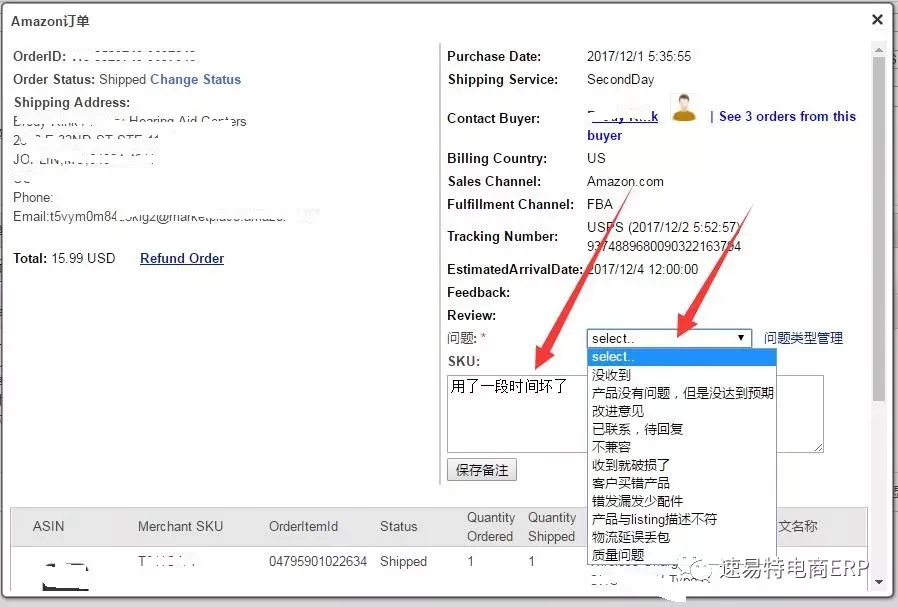Open See 3 orders from this buyer

787,116
